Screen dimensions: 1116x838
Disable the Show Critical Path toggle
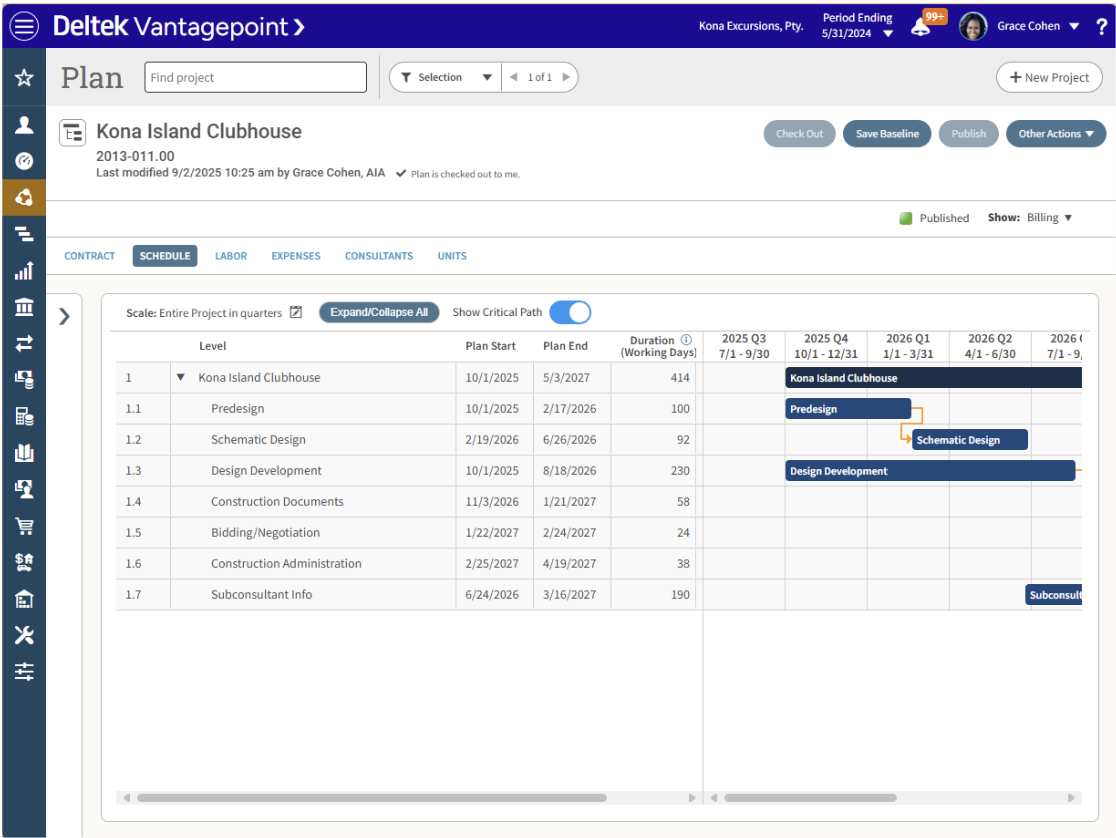[570, 312]
